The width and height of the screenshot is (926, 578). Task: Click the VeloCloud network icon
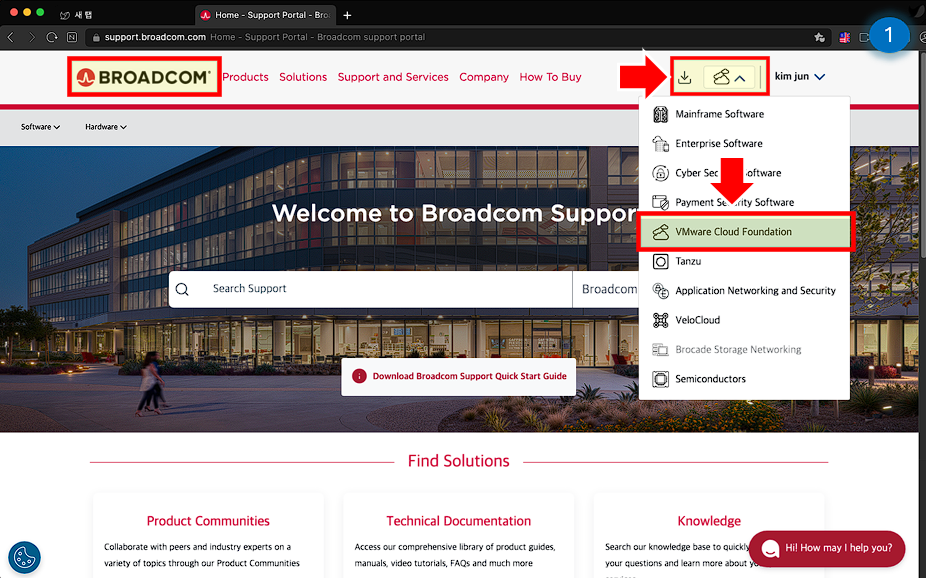coord(660,320)
